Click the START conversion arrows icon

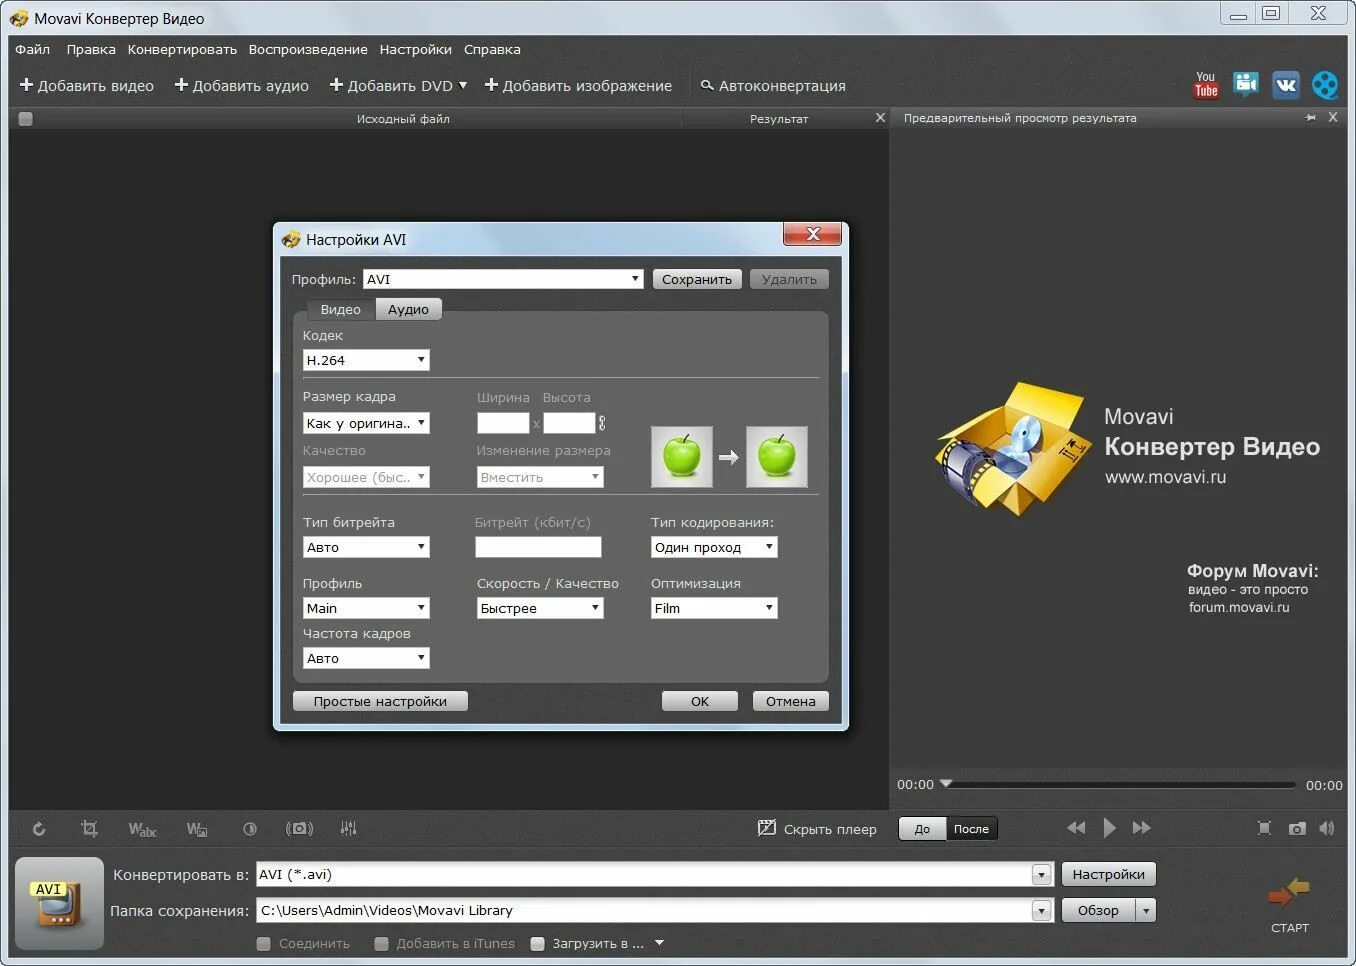click(1289, 891)
